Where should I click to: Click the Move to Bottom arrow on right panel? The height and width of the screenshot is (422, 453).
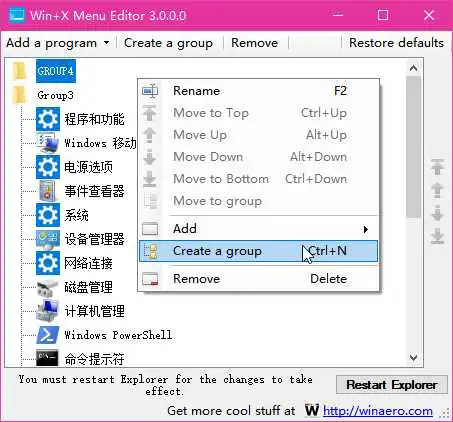[437, 236]
